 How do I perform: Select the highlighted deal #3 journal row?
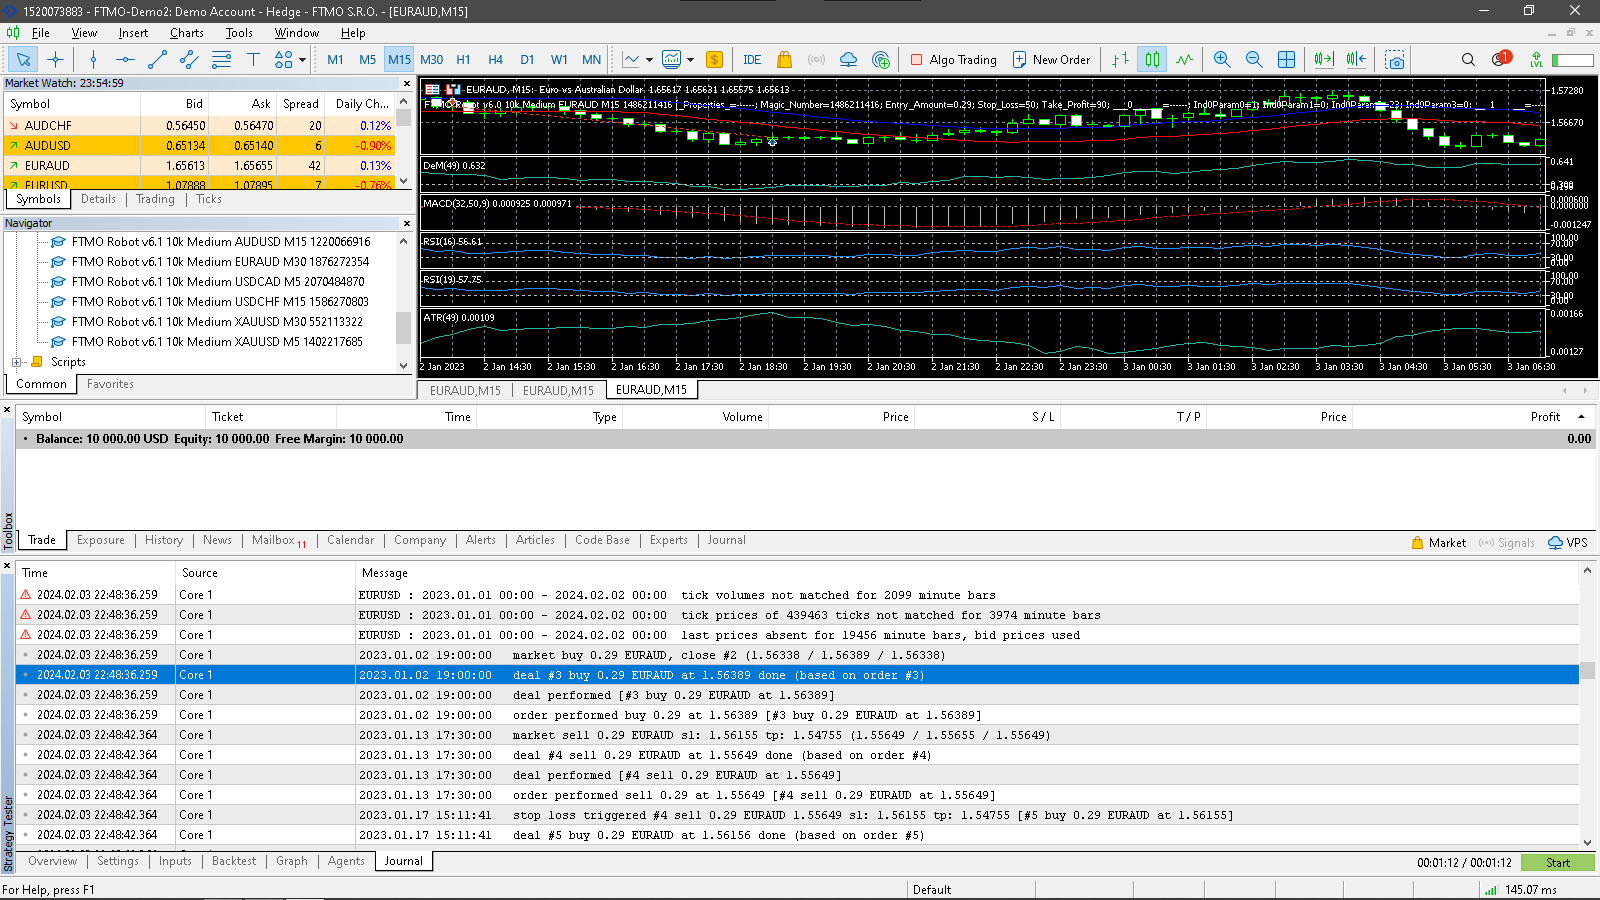pyautogui.click(x=797, y=675)
